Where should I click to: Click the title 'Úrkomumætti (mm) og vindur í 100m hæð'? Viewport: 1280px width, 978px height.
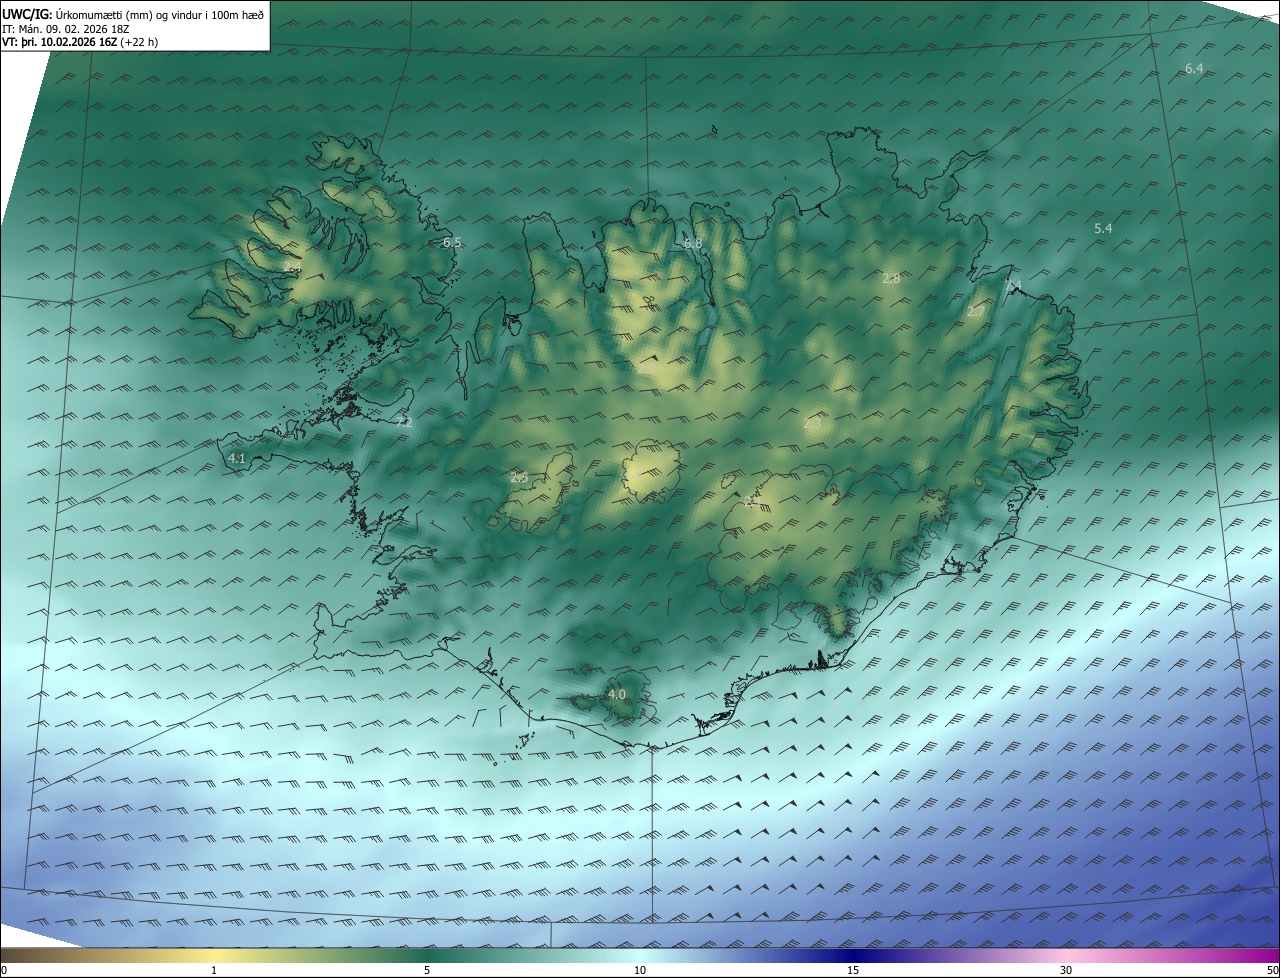coord(160,14)
